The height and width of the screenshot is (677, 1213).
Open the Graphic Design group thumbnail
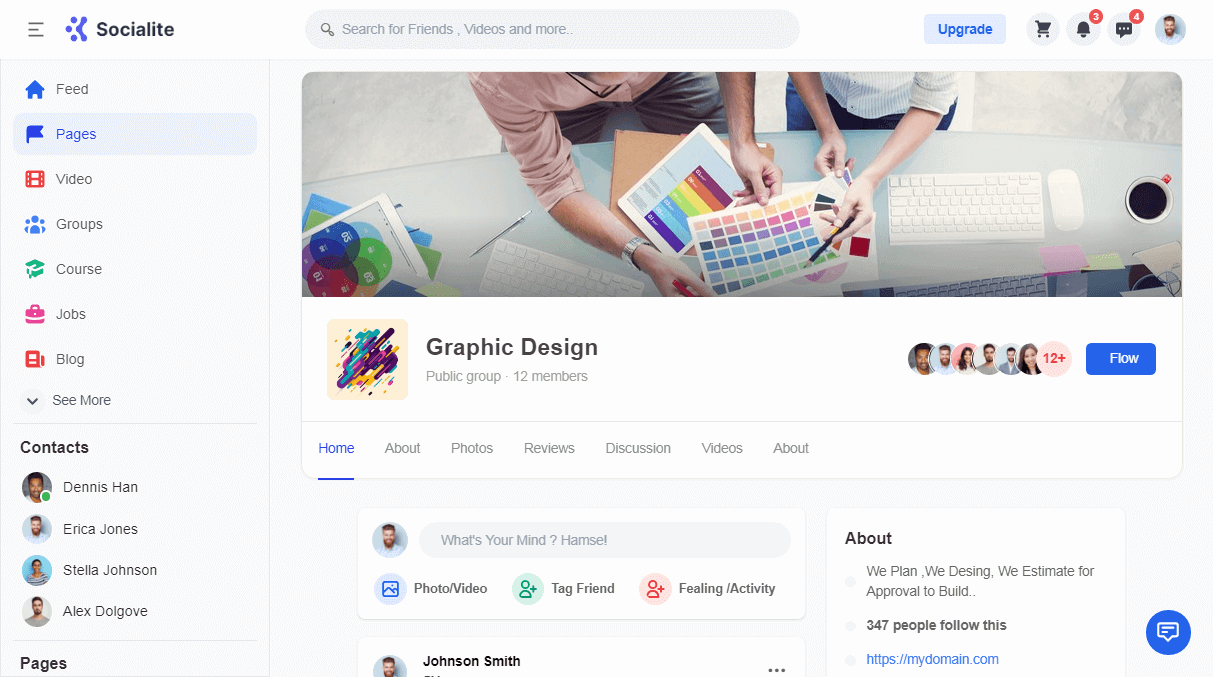(367, 359)
